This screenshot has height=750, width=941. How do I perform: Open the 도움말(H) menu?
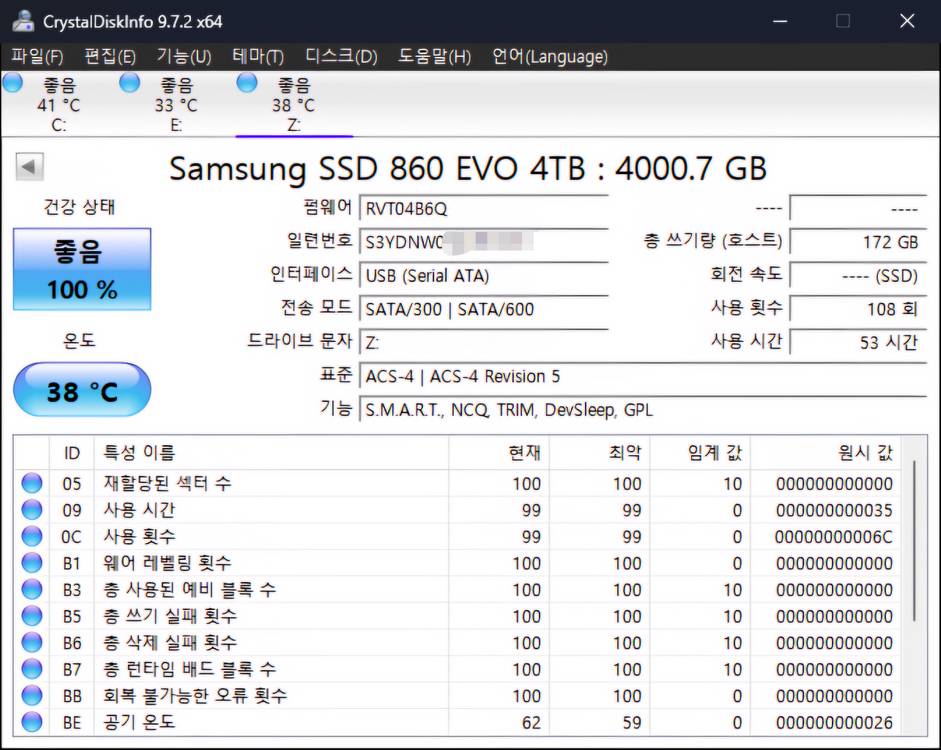[x=434, y=56]
